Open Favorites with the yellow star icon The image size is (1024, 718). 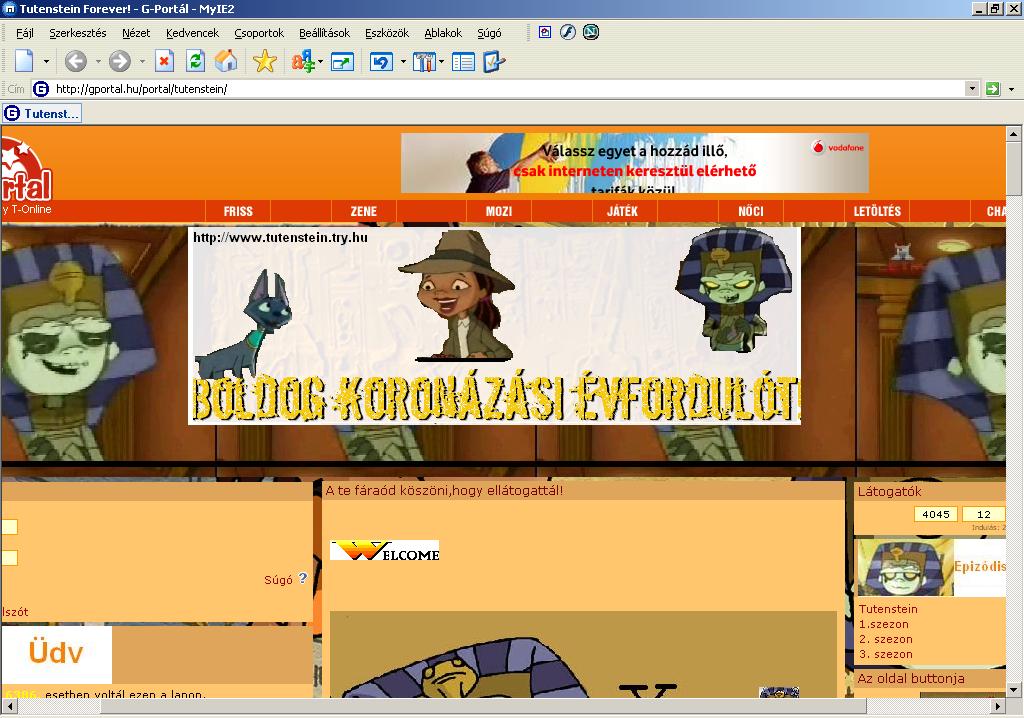pyautogui.click(x=264, y=61)
